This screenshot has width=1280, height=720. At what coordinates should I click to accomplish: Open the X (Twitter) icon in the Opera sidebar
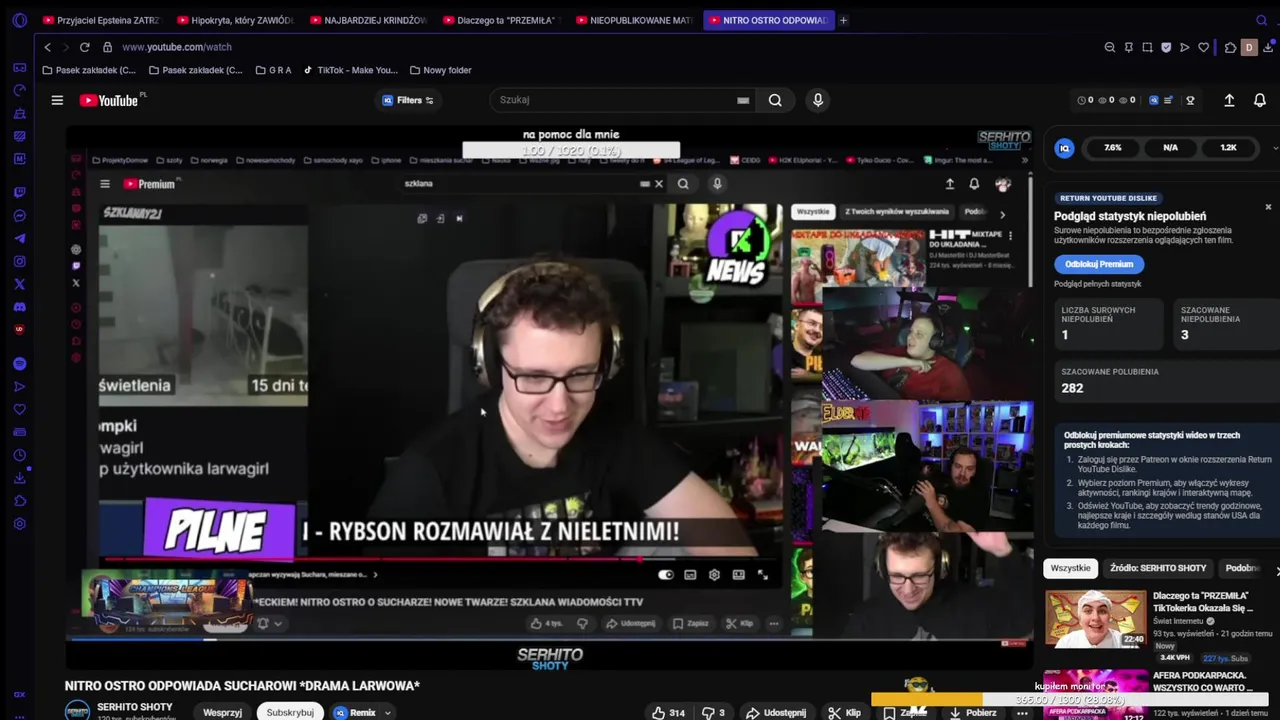[x=19, y=284]
